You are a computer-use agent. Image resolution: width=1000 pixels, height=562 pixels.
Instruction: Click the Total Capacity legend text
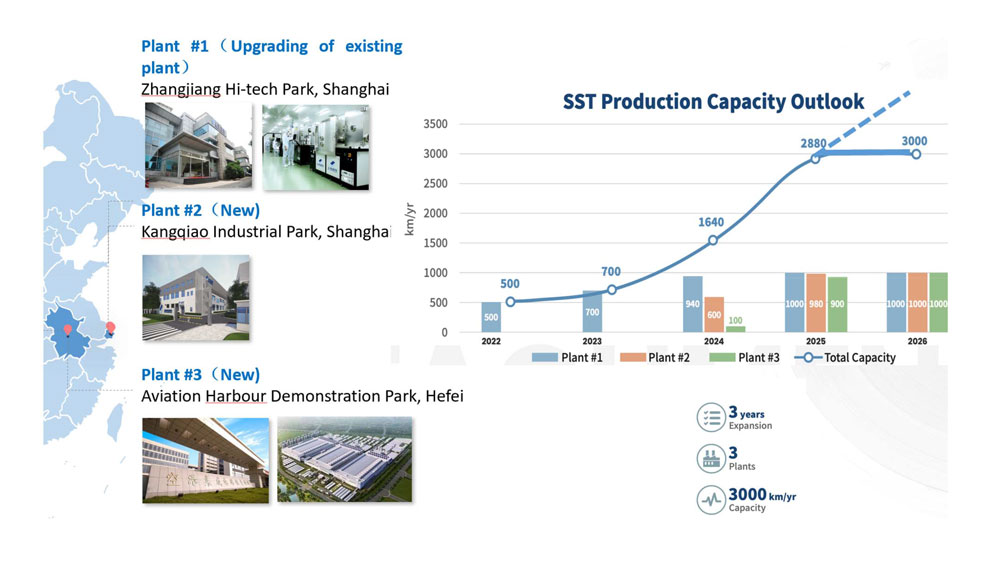[x=860, y=358]
